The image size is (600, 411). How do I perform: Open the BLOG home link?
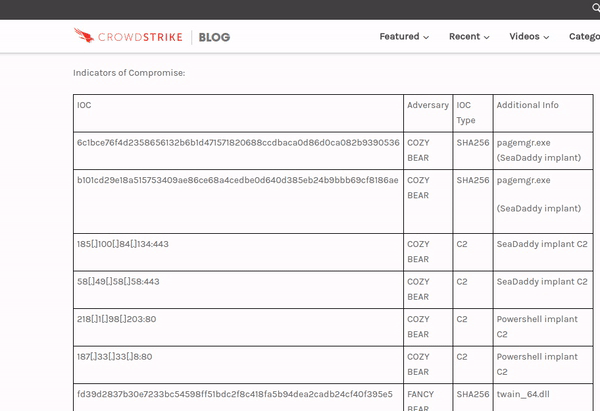214,37
